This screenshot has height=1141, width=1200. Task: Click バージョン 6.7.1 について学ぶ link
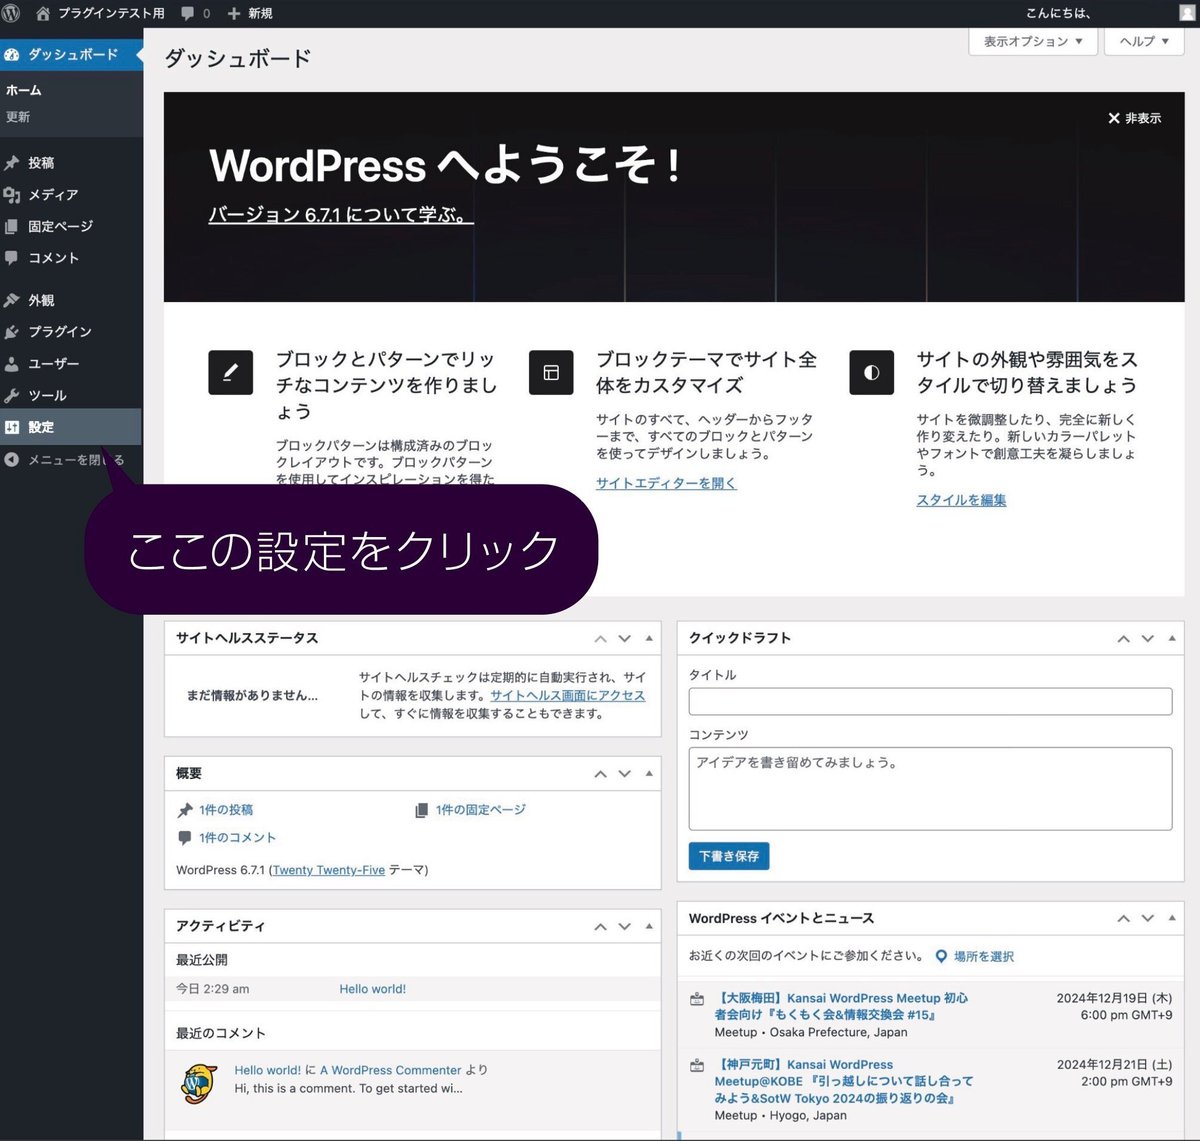(x=340, y=214)
